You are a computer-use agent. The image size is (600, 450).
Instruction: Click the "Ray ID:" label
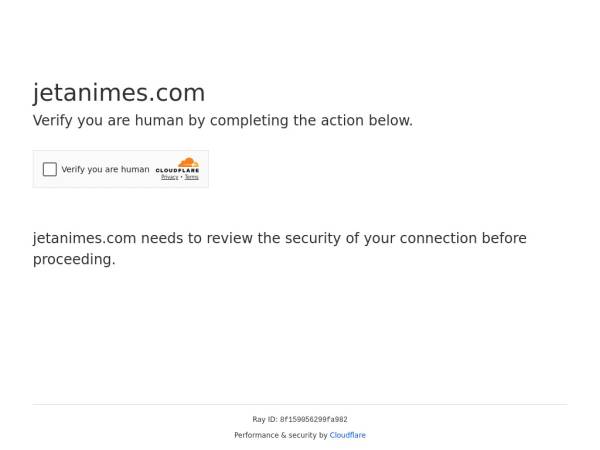[265, 420]
